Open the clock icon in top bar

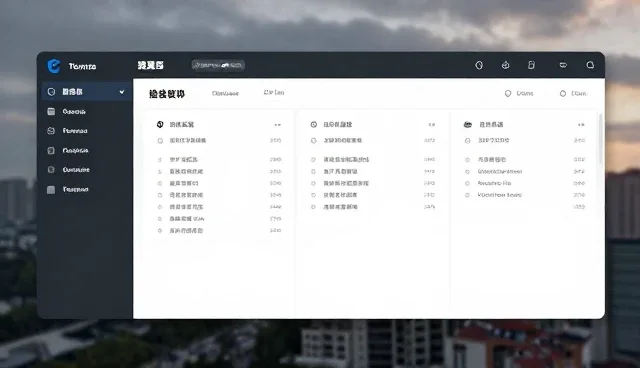pyautogui.click(x=479, y=65)
